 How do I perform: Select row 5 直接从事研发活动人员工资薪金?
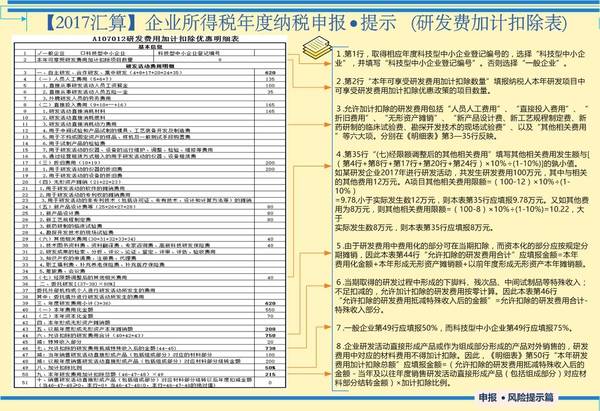tap(150, 85)
